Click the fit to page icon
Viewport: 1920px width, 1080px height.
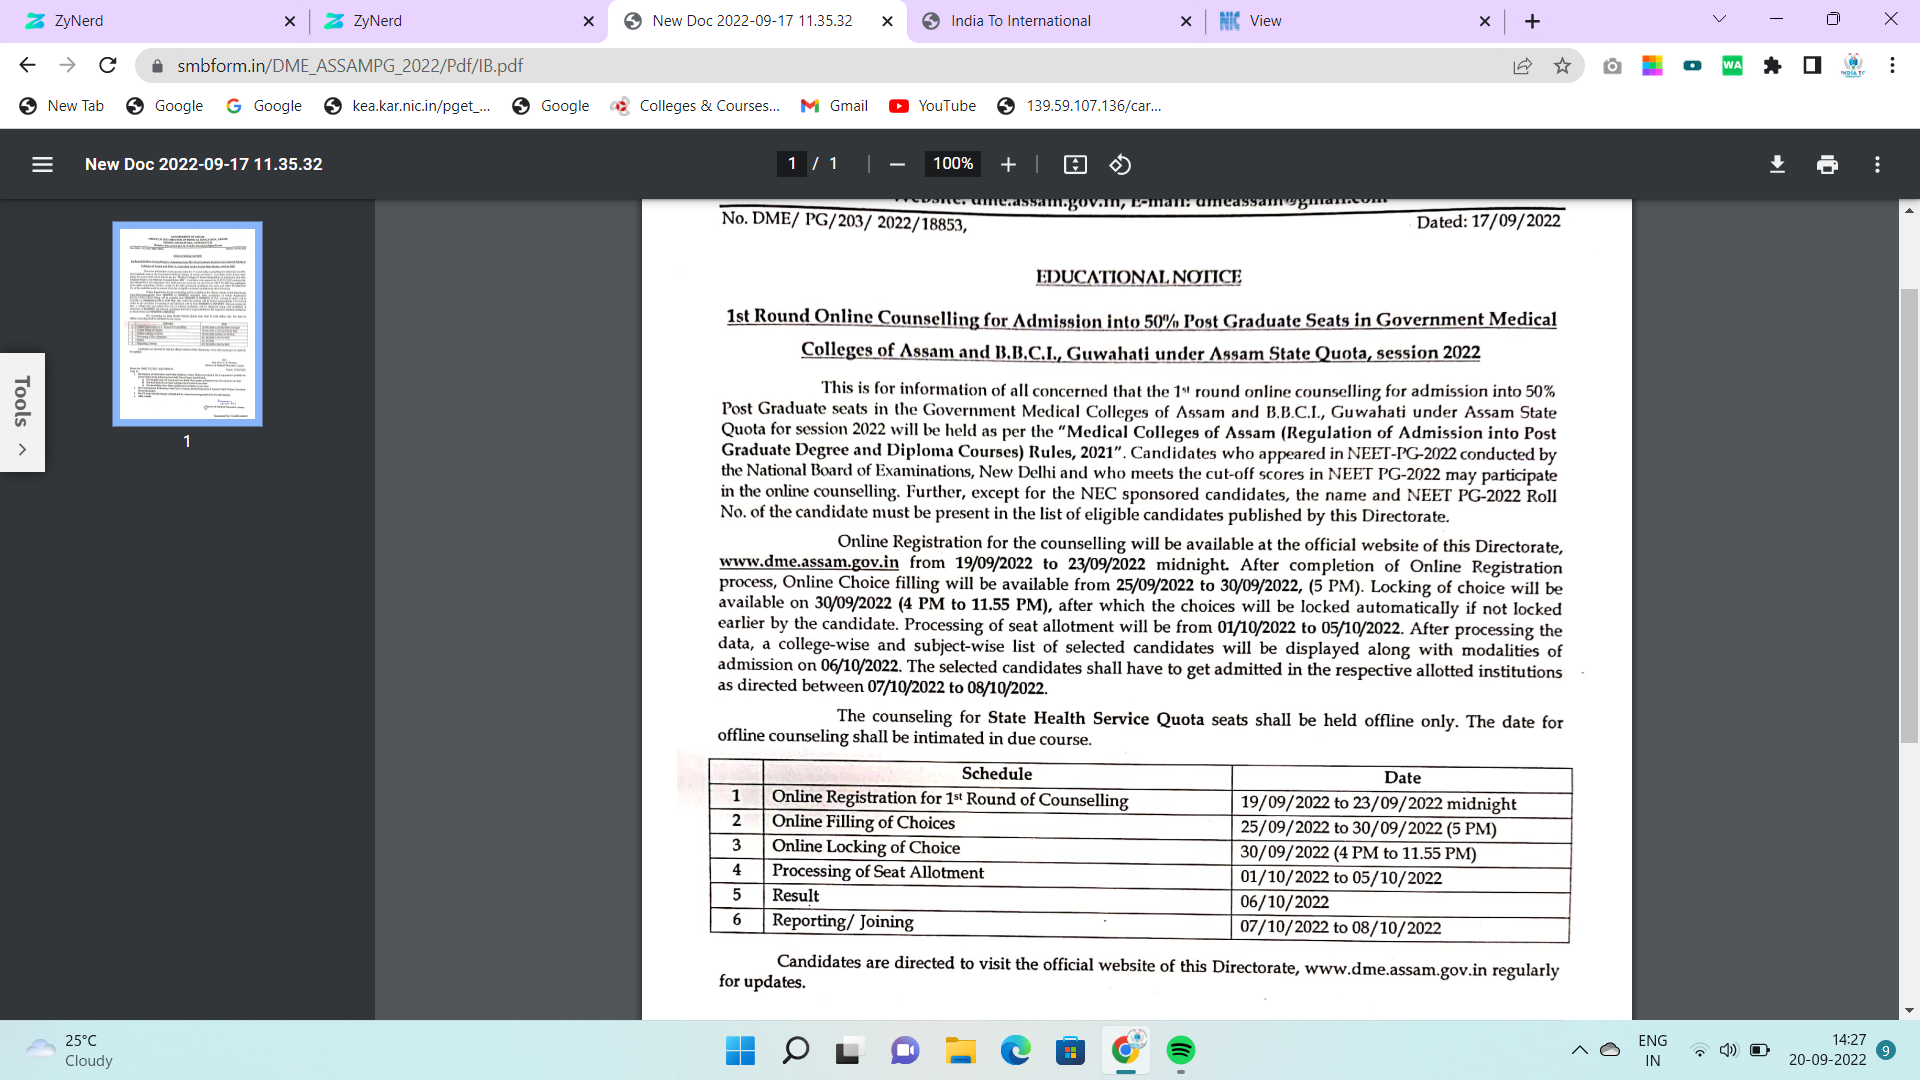1075,164
